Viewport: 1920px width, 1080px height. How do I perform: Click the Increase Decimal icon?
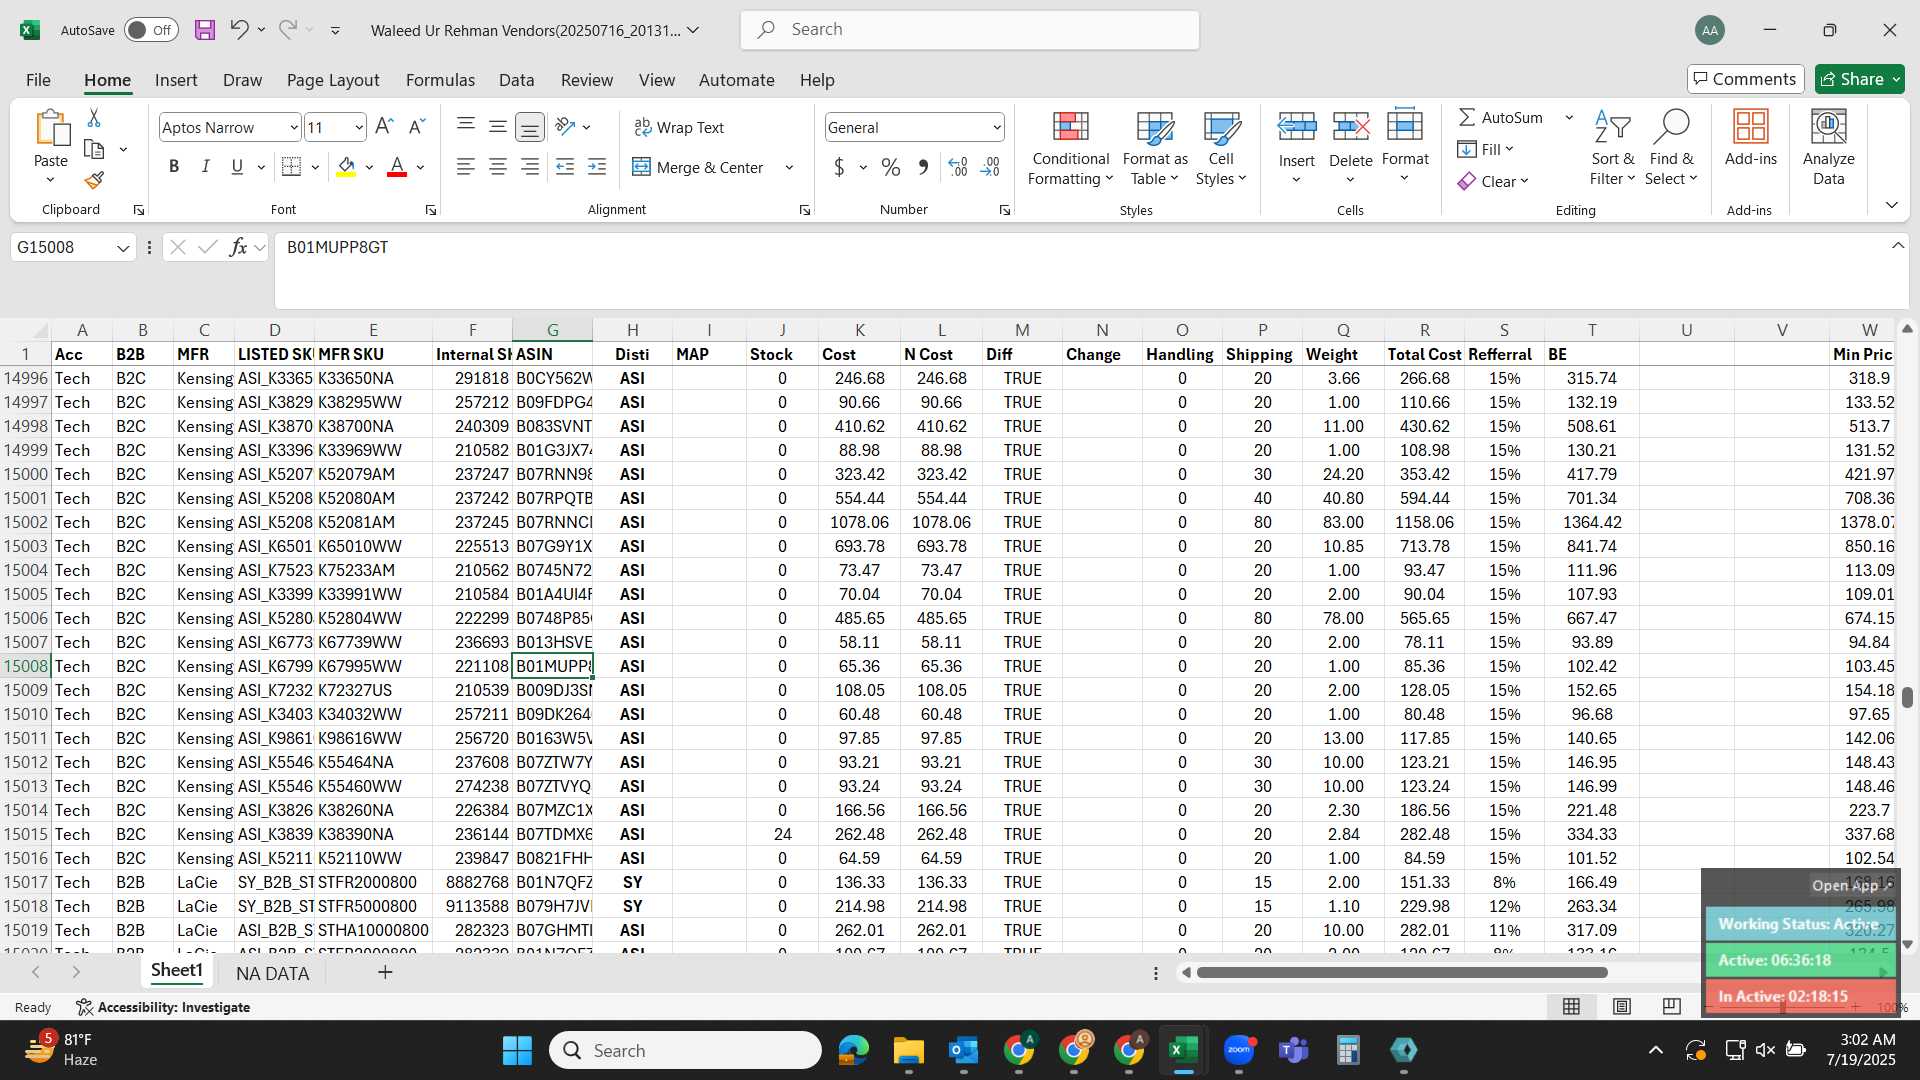[x=958, y=167]
